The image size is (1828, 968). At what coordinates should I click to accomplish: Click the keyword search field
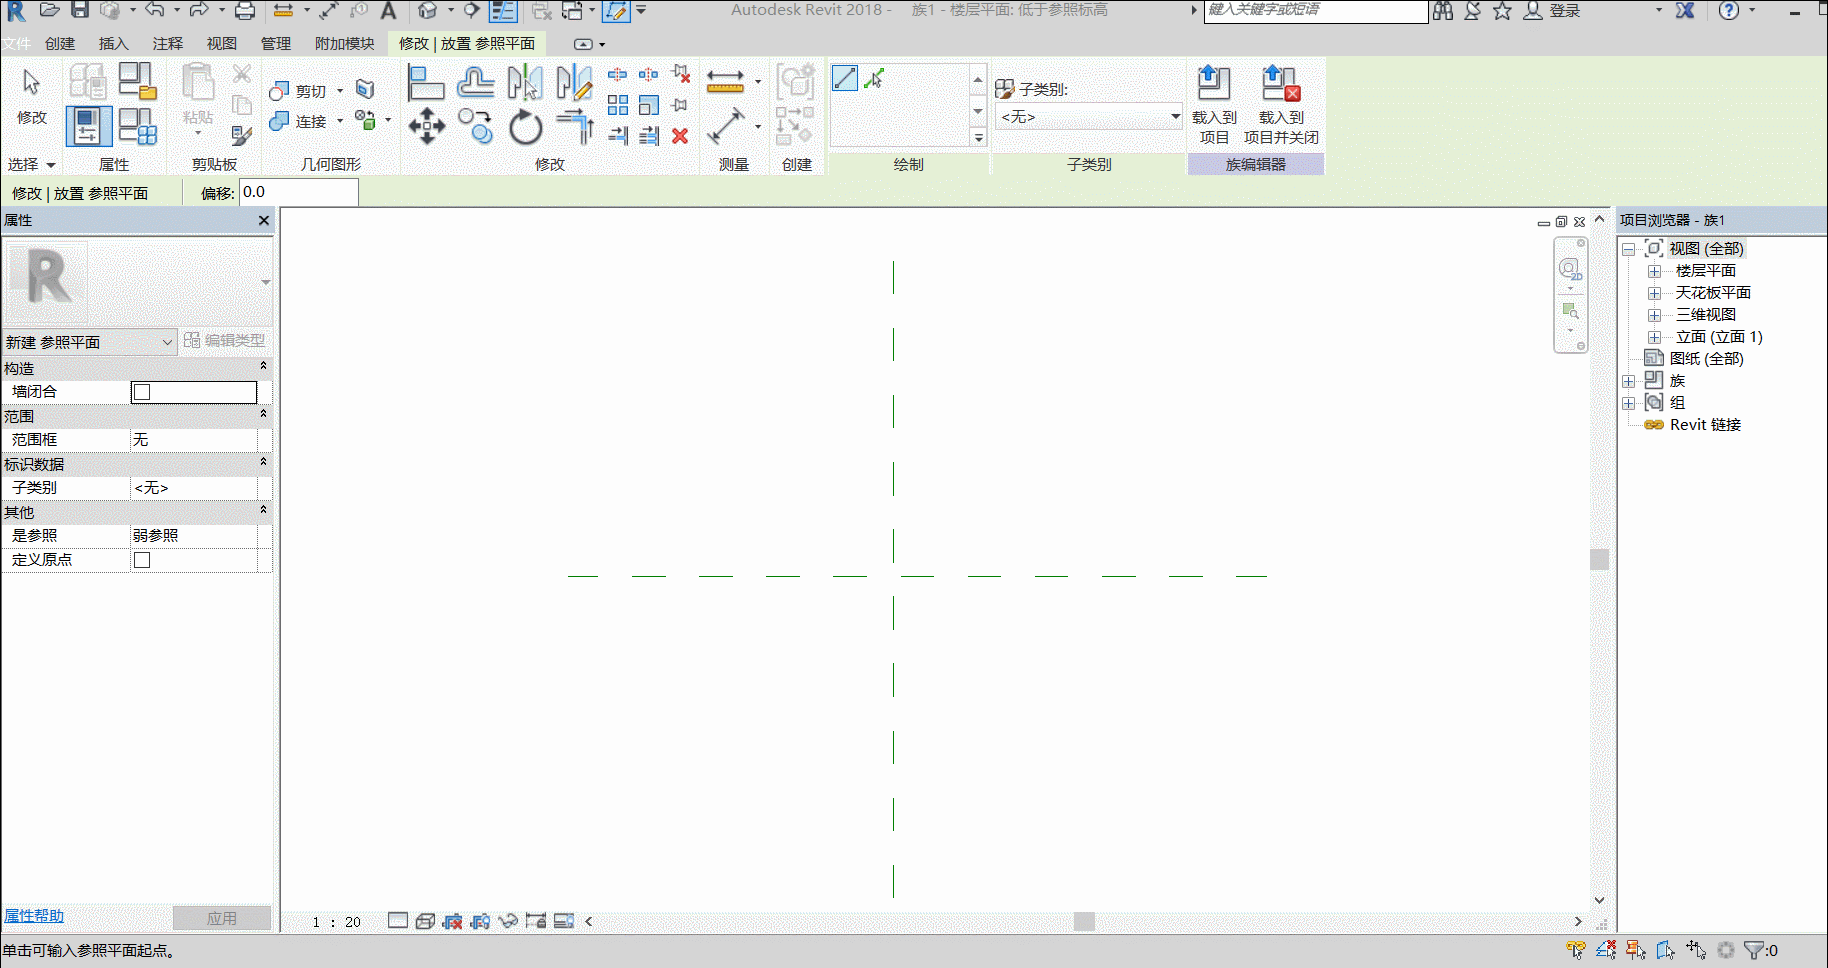point(1316,11)
